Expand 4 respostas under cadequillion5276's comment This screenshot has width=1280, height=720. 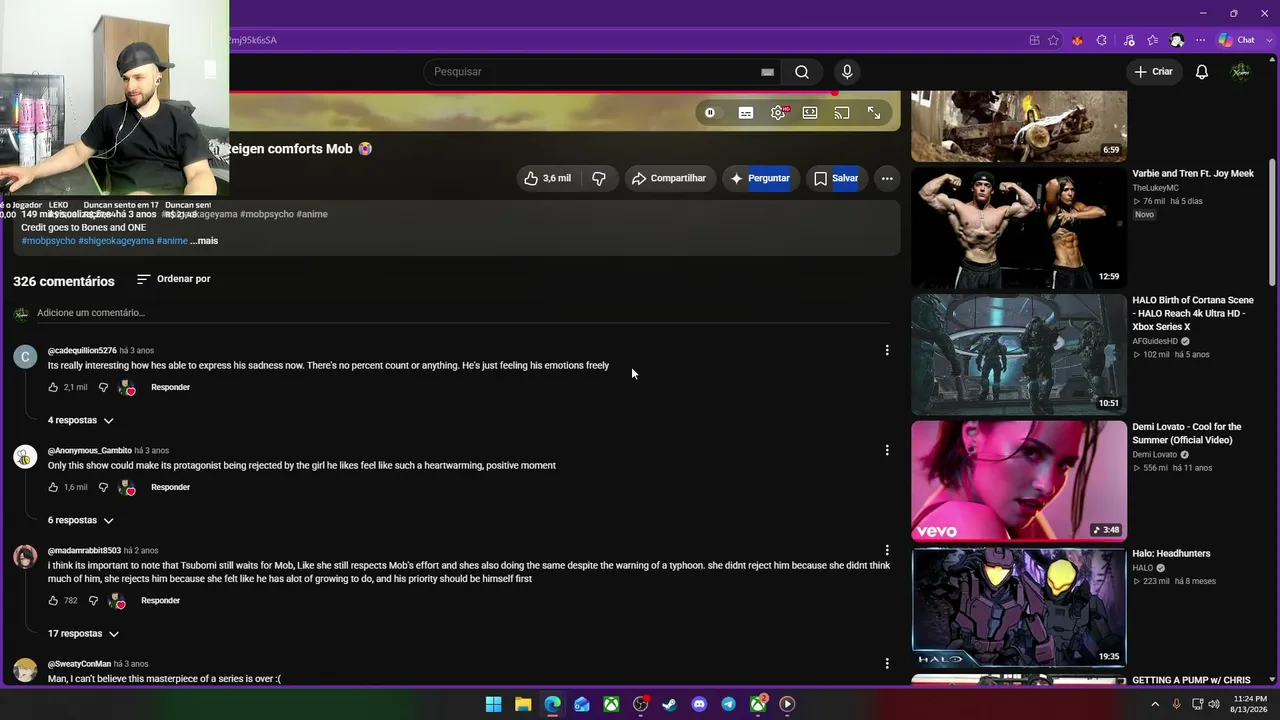81,420
